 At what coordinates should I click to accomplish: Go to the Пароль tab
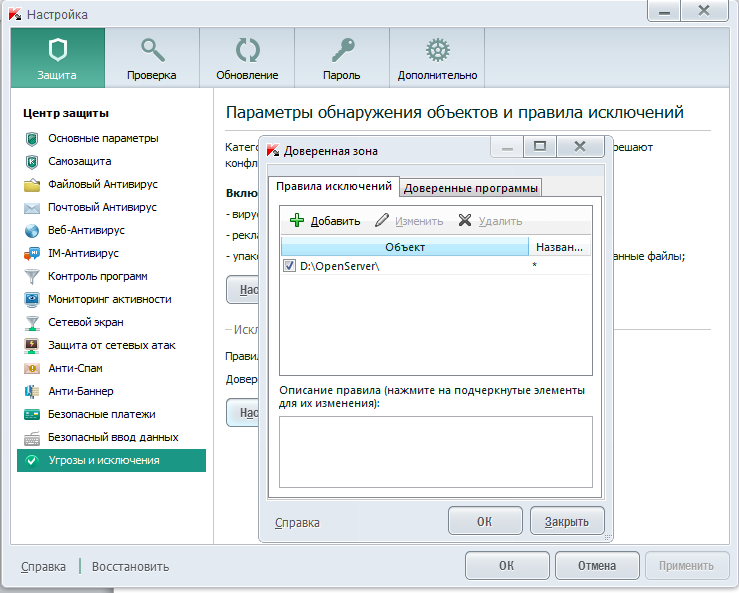(342, 58)
